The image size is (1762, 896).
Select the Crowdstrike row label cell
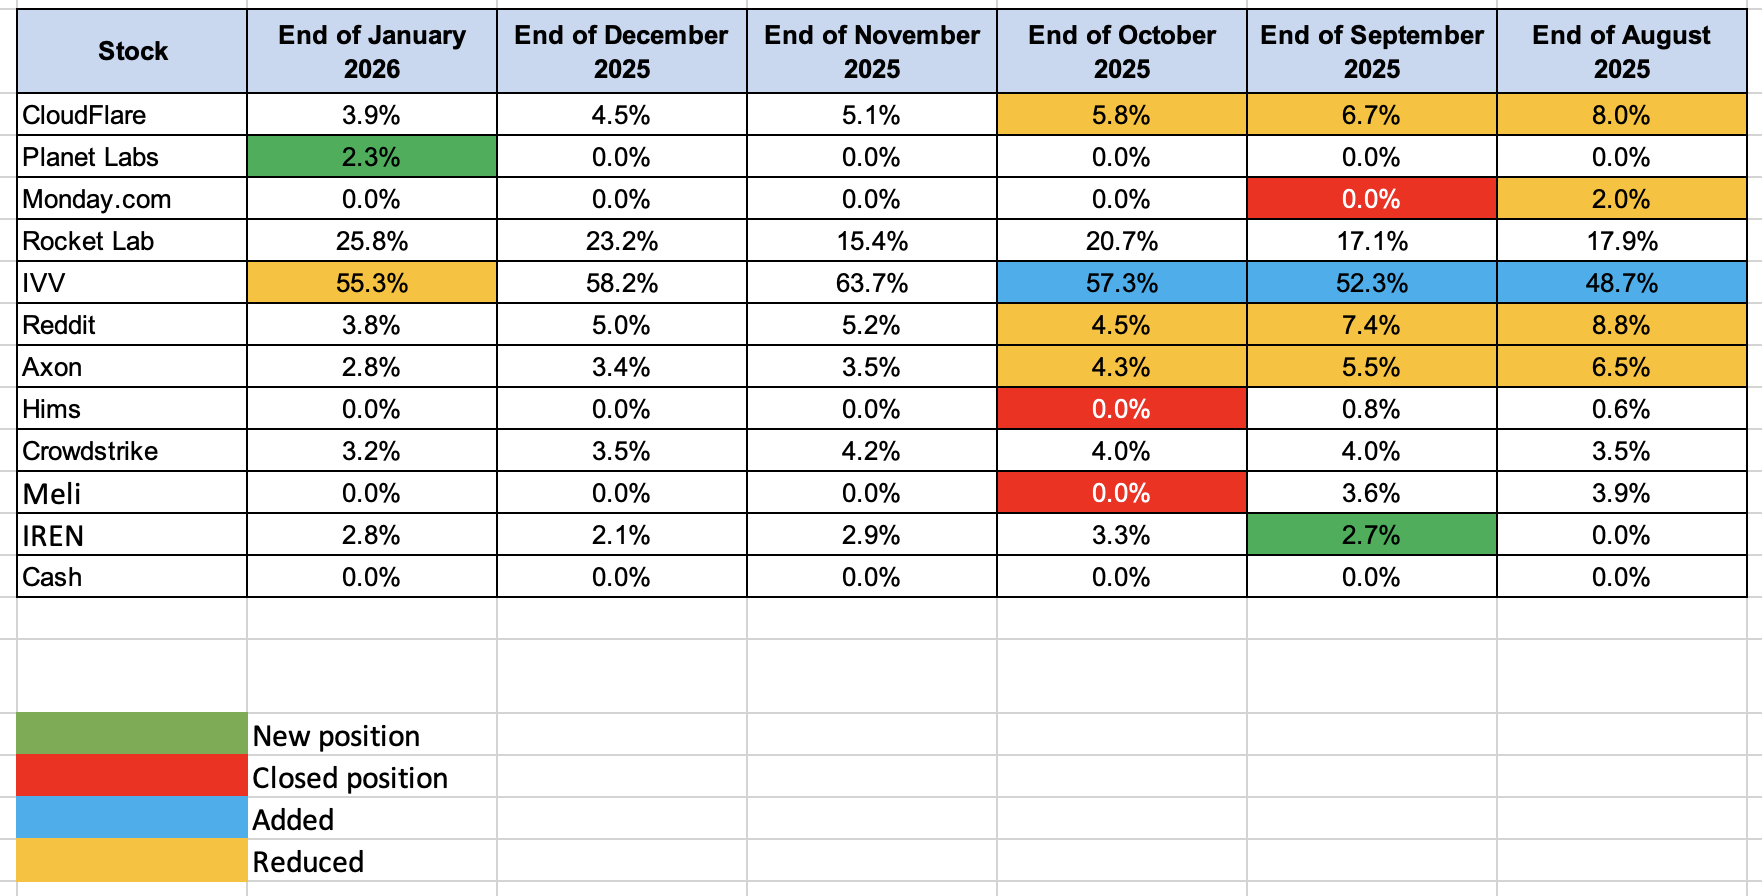(x=91, y=451)
